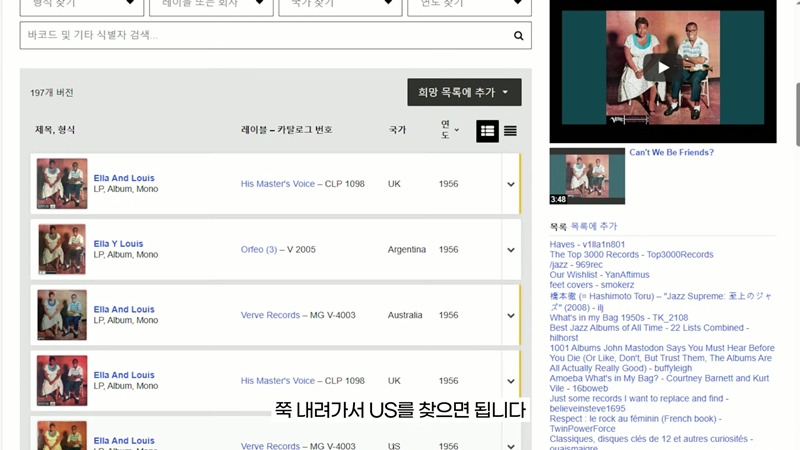800x450 pixels.
Task: Open Respect : le rock au féminin list
Action: [636, 423]
